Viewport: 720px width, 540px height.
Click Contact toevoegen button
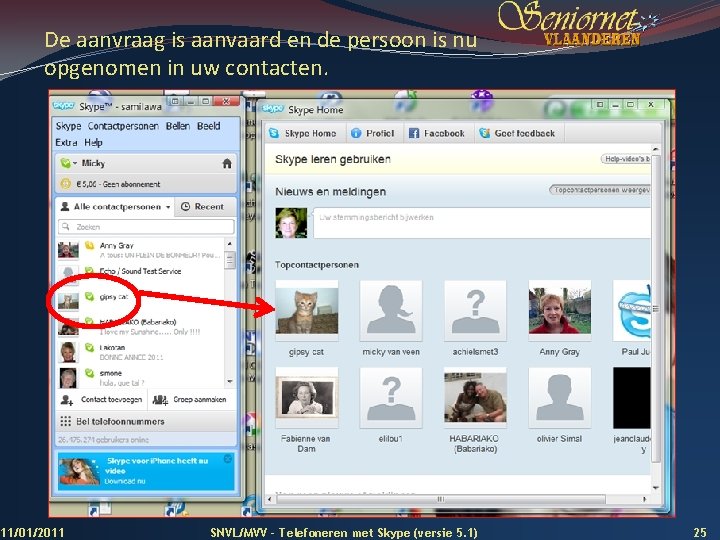[x=102, y=400]
